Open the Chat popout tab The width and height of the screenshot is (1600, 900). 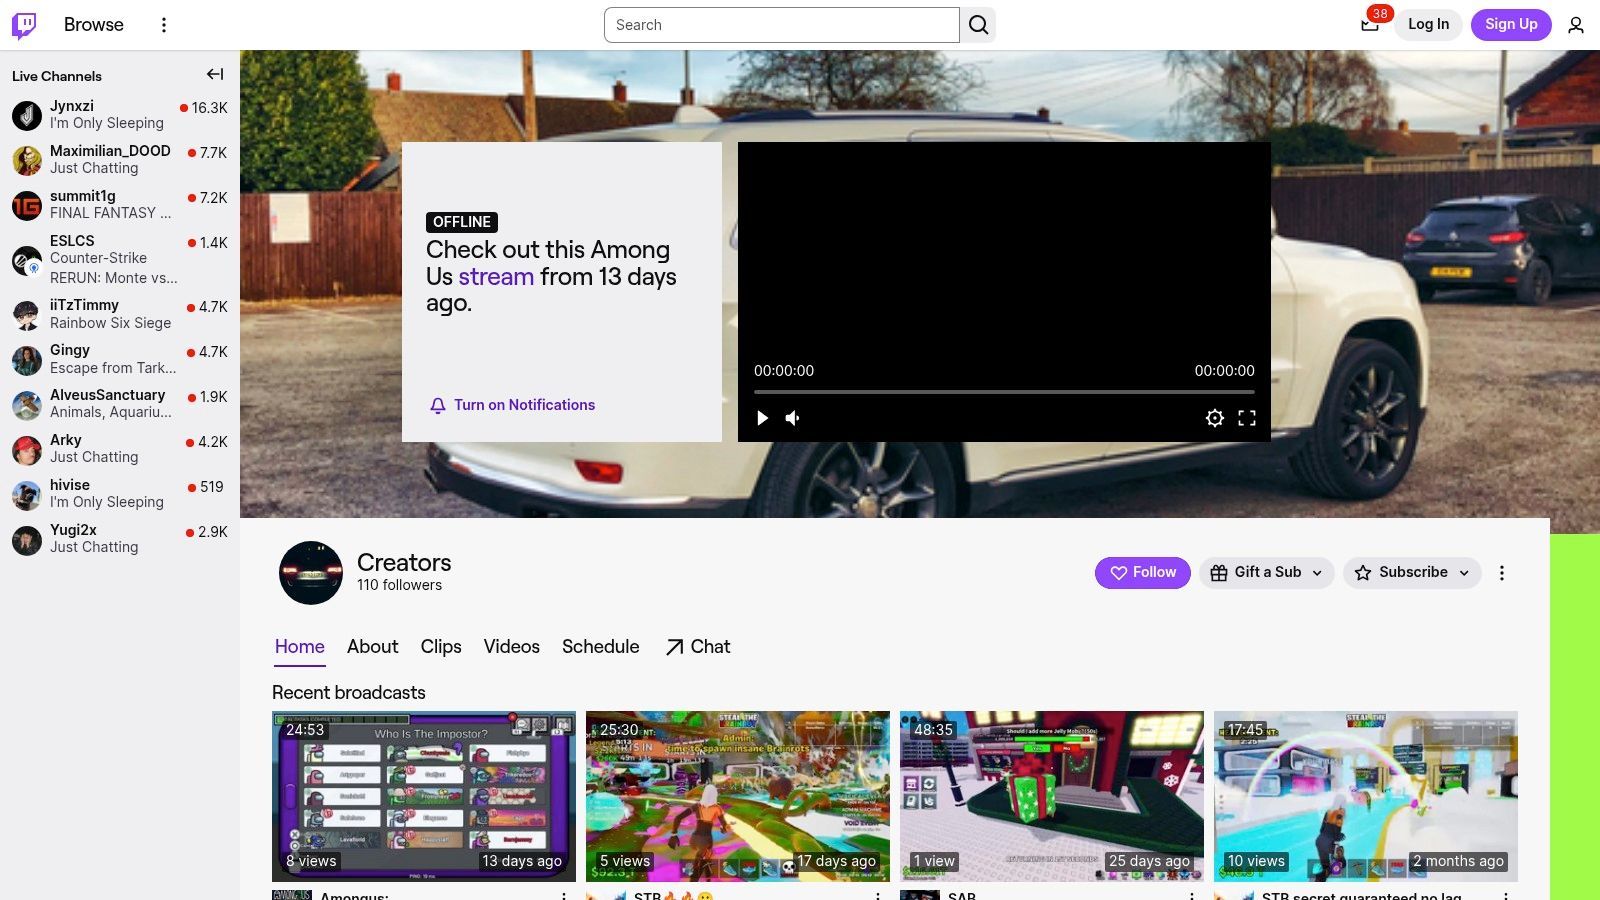coord(698,647)
